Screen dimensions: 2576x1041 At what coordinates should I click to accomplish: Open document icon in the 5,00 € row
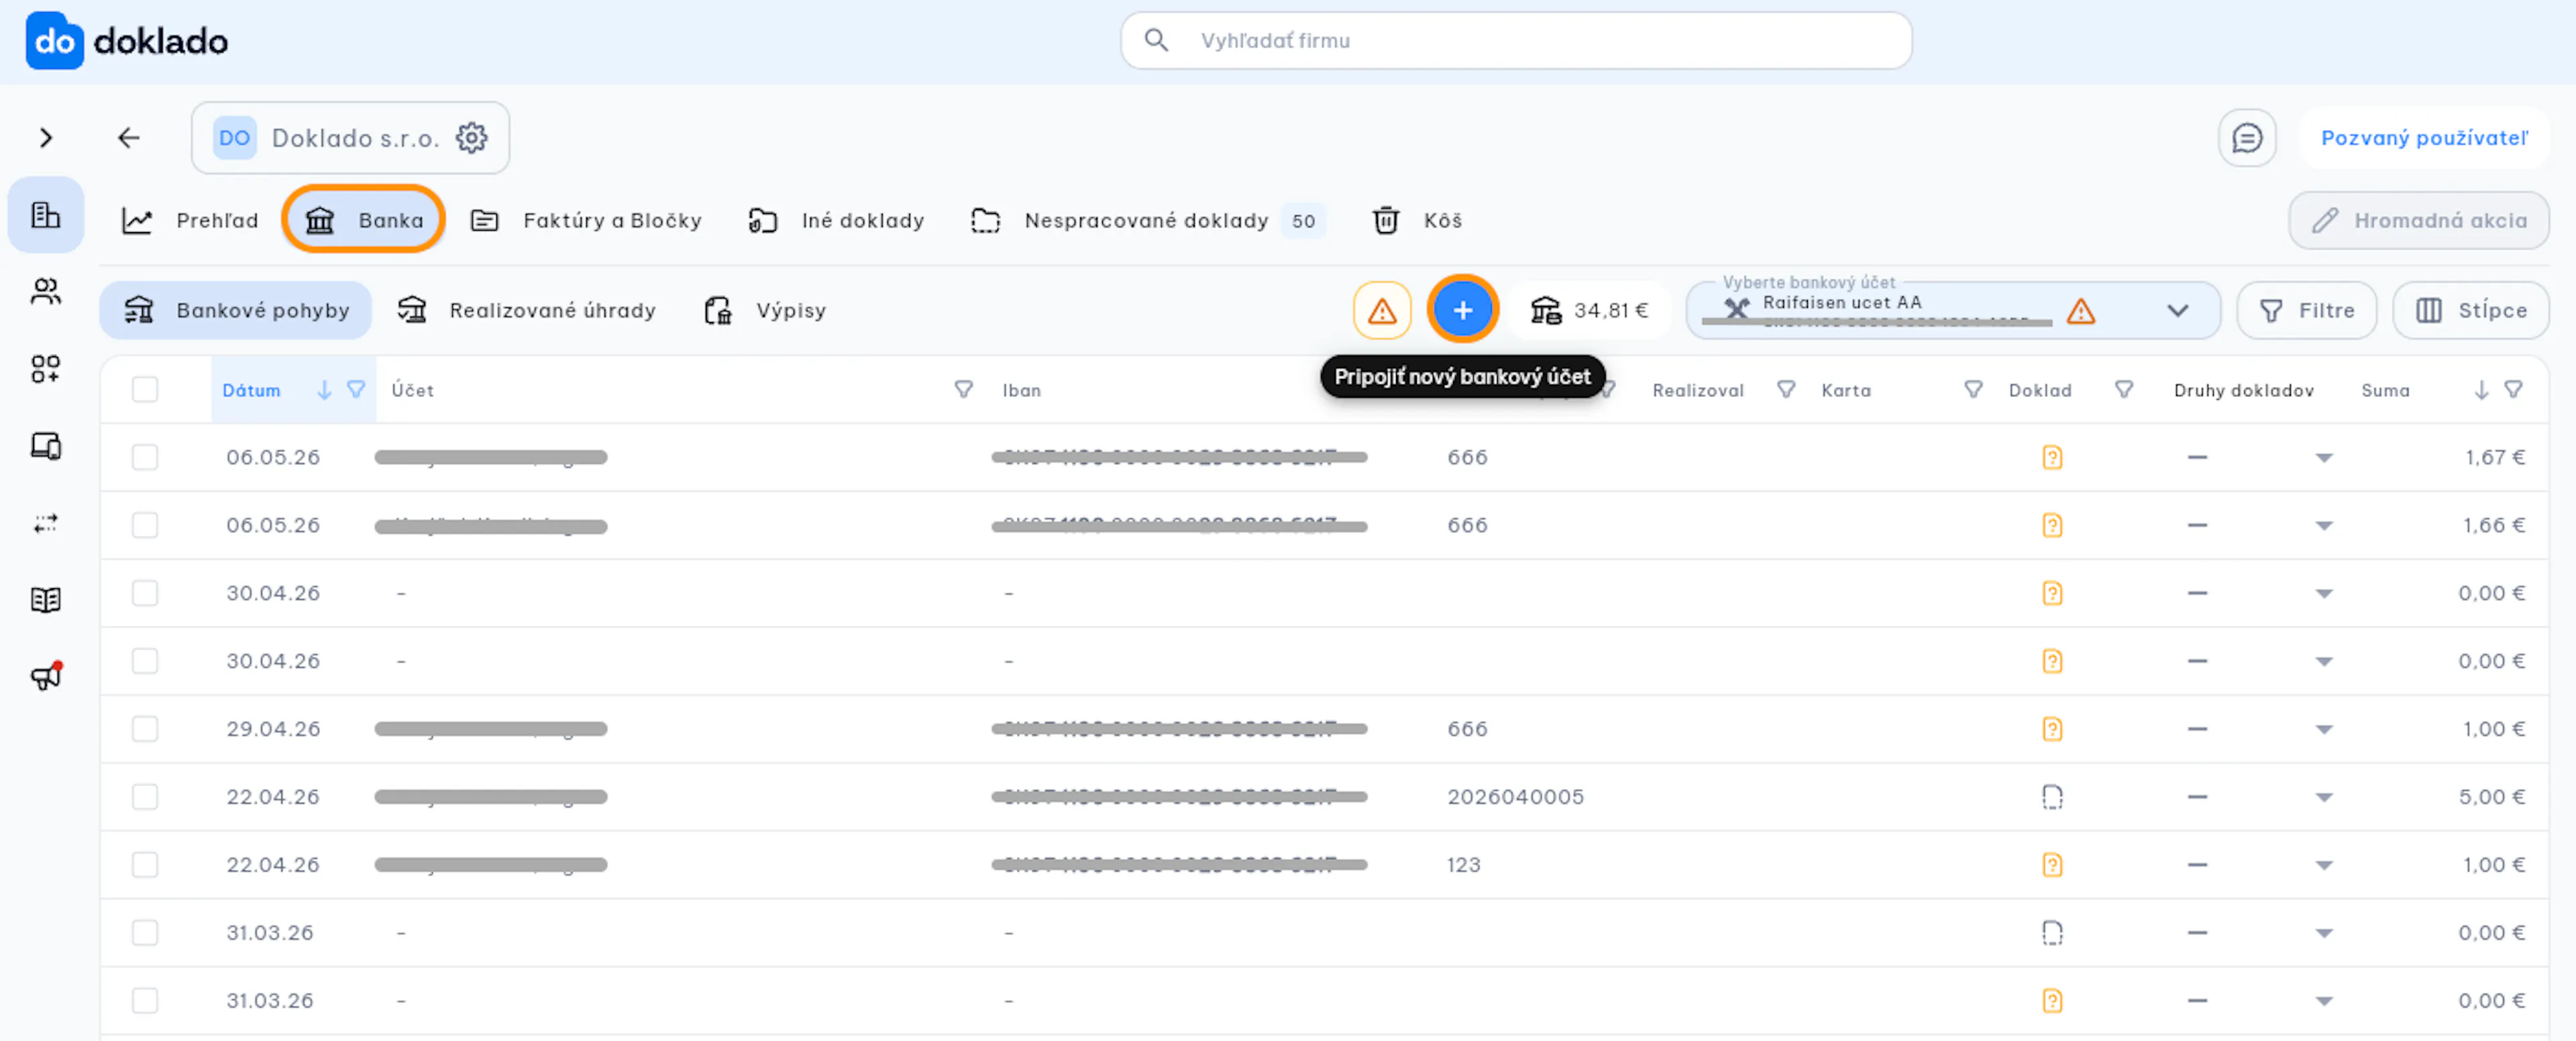click(x=2052, y=798)
